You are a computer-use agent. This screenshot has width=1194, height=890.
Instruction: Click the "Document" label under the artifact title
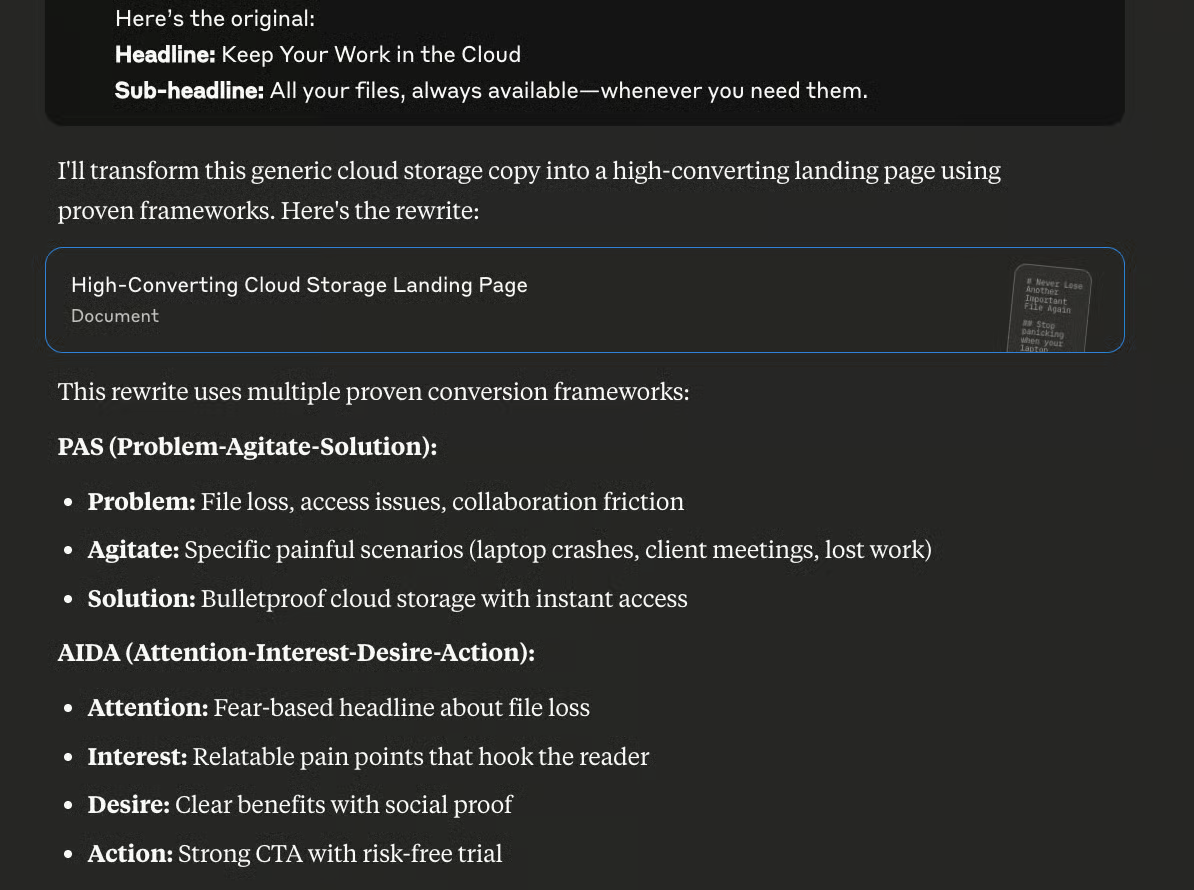[x=115, y=316]
